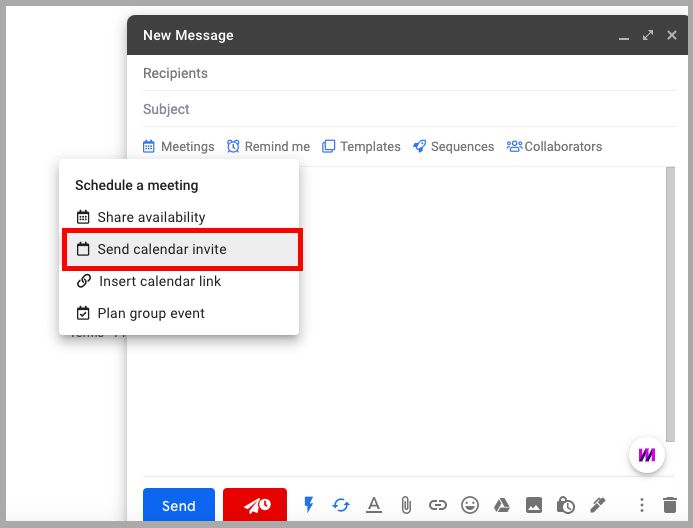Click the Send calendar invite calendar icon
Viewport: 693px width, 528px height.
[x=83, y=249]
